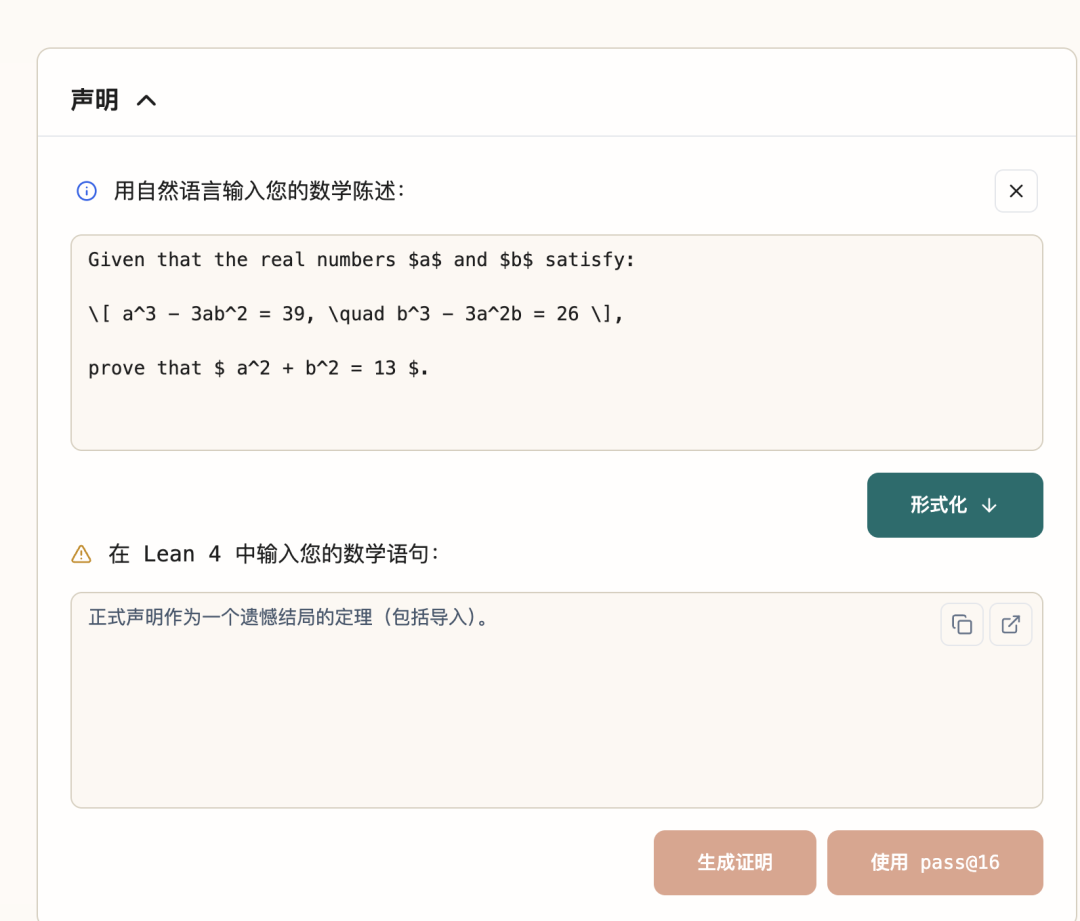
Task: Collapse the 声明 section with the chevron
Action: tap(146, 101)
